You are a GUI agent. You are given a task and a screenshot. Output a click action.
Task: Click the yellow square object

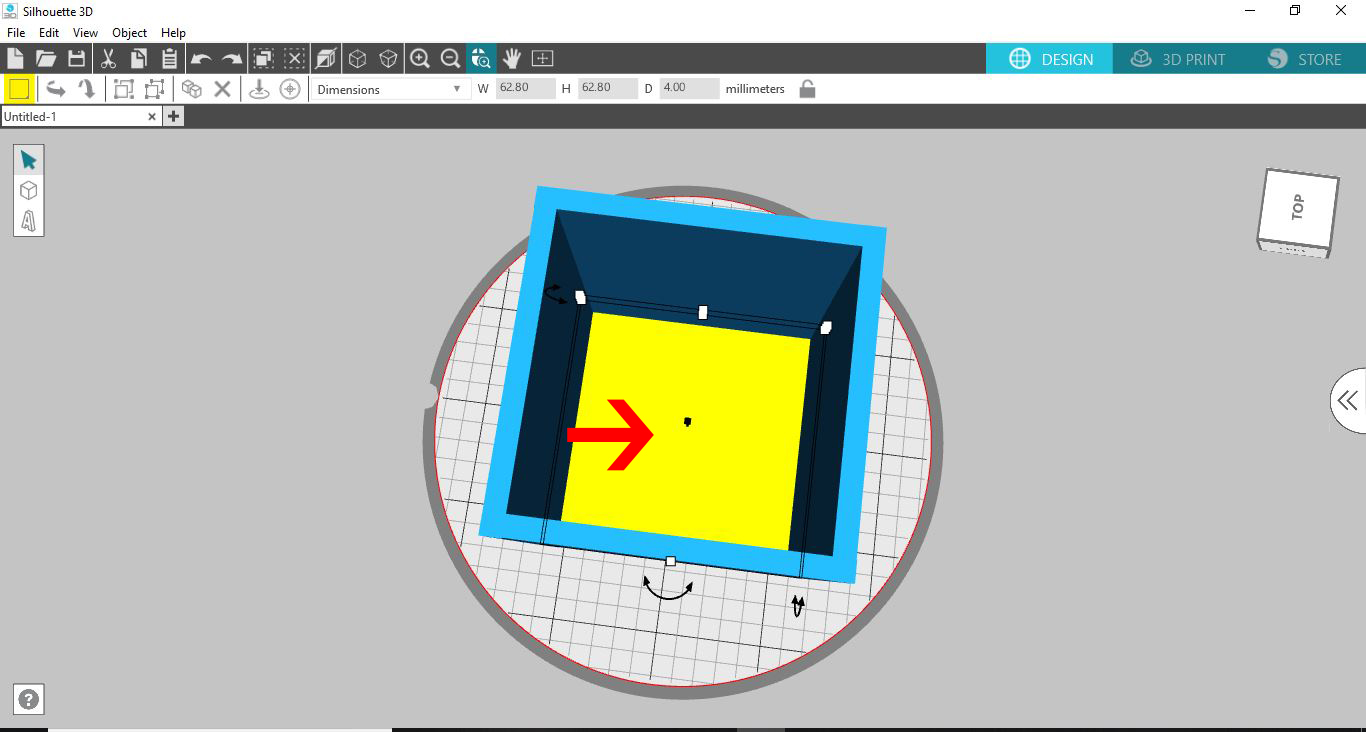point(686,431)
